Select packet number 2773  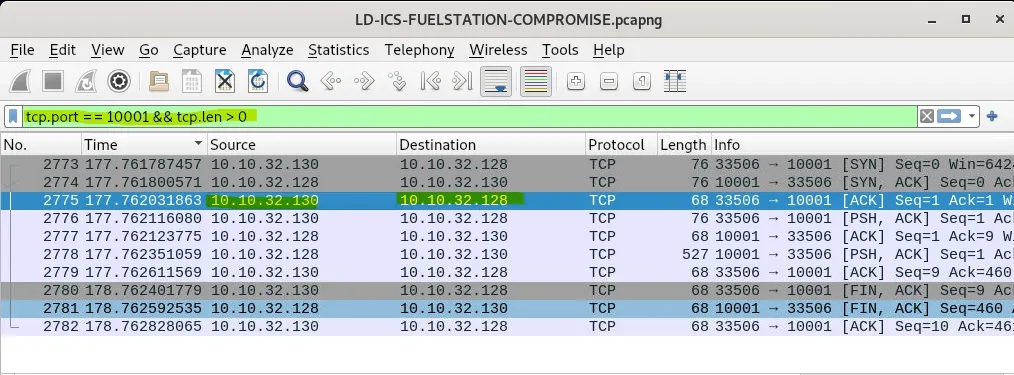coord(507,164)
